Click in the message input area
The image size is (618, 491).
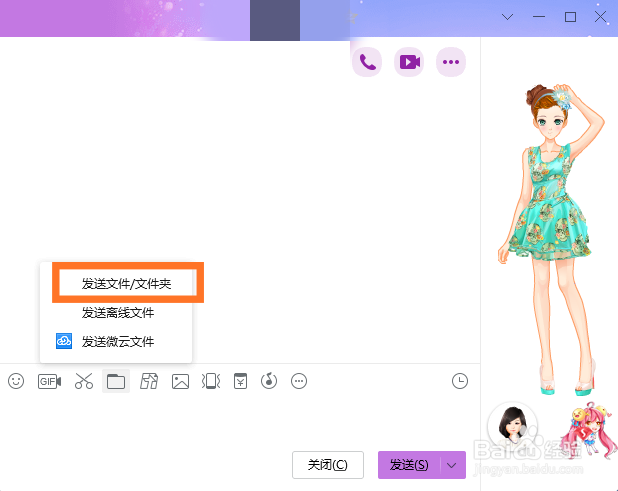point(240,421)
